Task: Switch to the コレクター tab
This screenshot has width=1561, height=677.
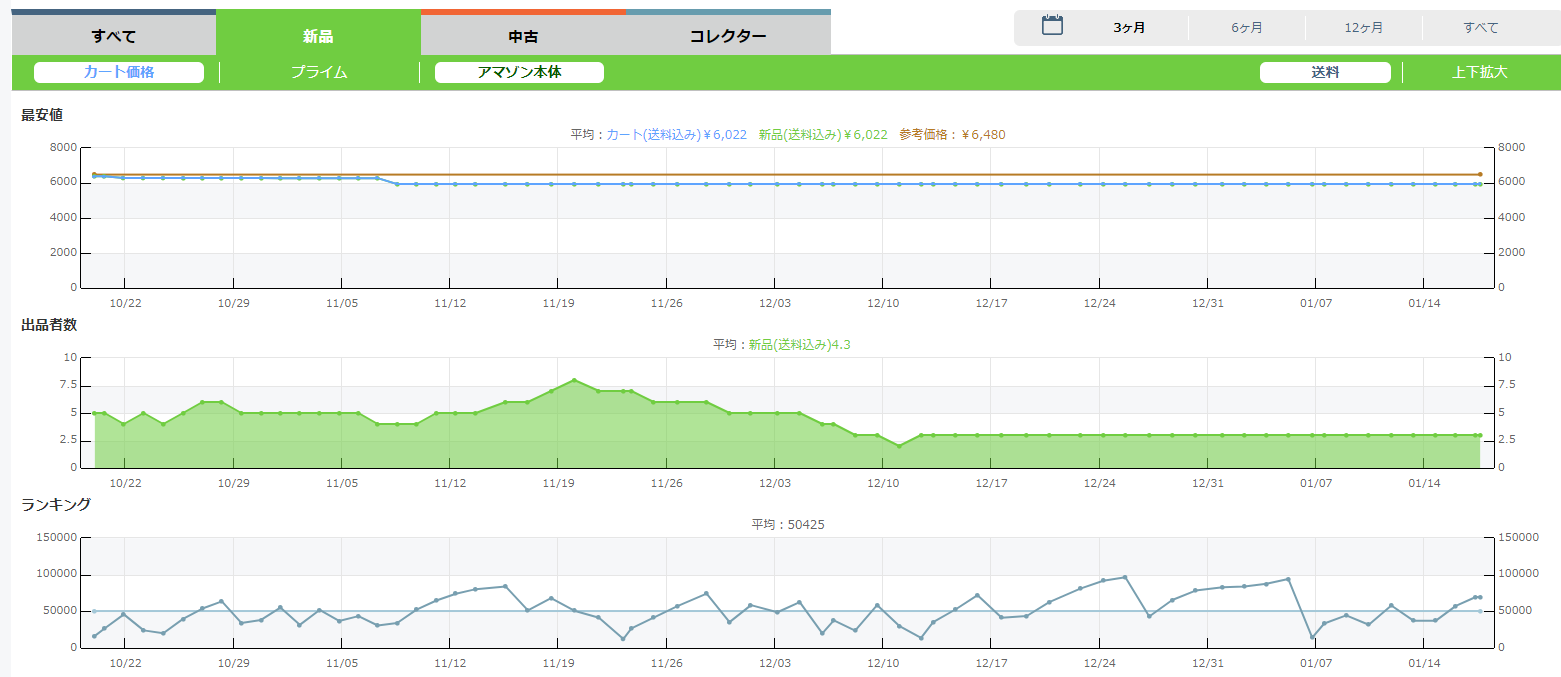Action: pyautogui.click(x=728, y=37)
